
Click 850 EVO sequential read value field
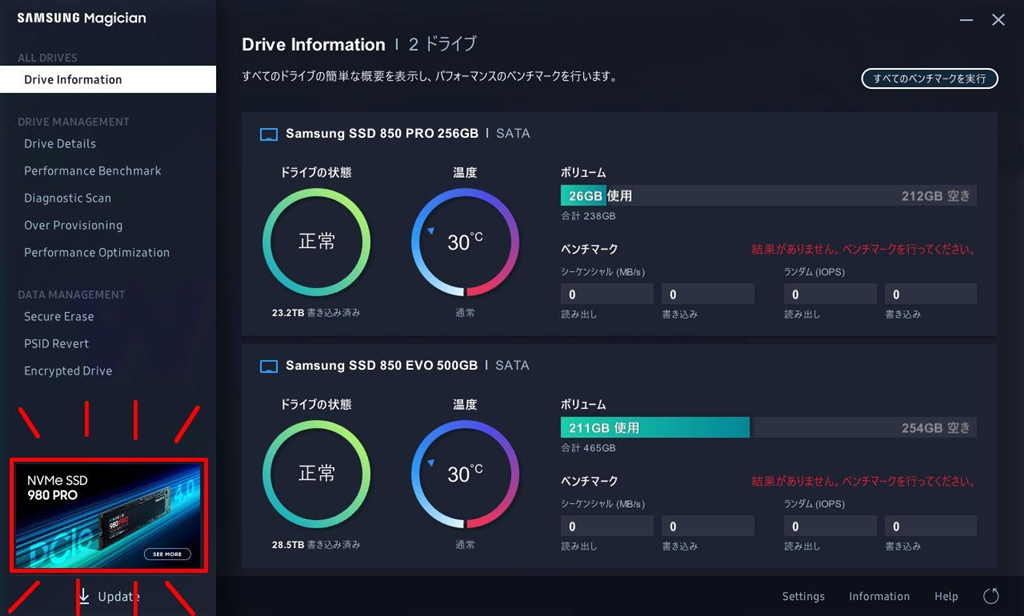click(607, 526)
